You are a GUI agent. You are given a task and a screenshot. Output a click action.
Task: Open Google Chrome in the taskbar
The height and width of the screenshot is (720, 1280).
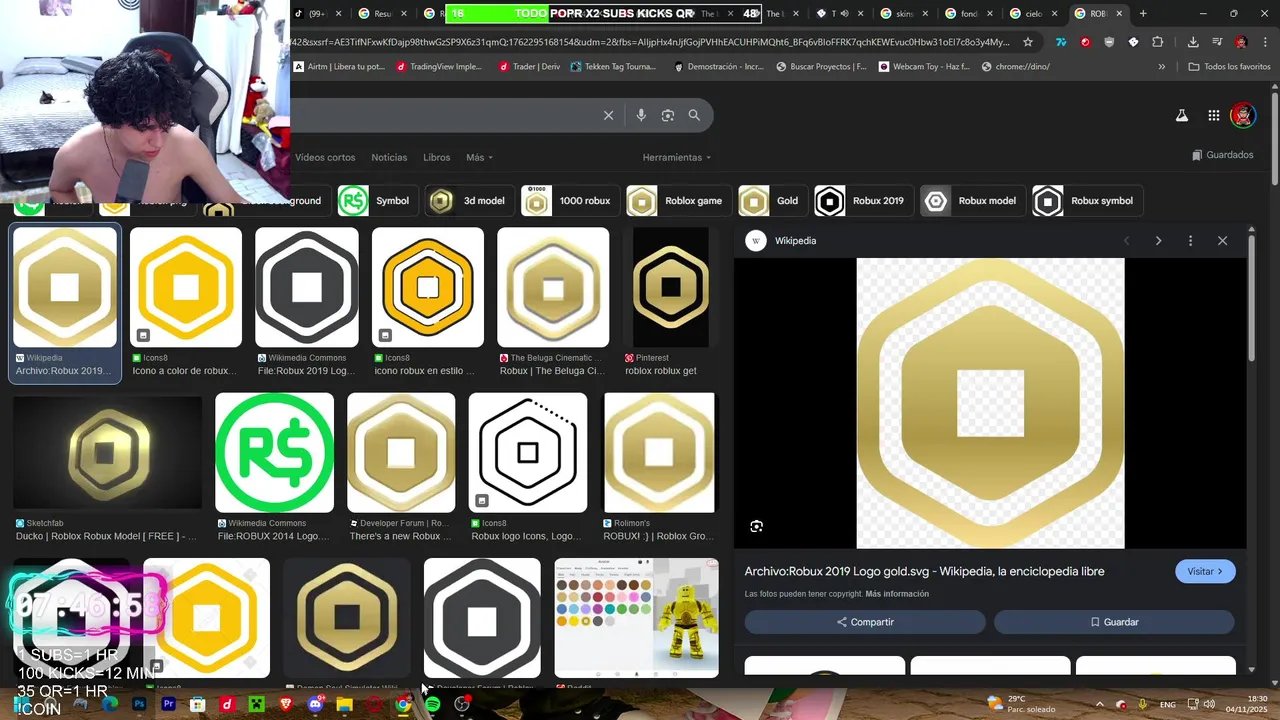(x=402, y=704)
